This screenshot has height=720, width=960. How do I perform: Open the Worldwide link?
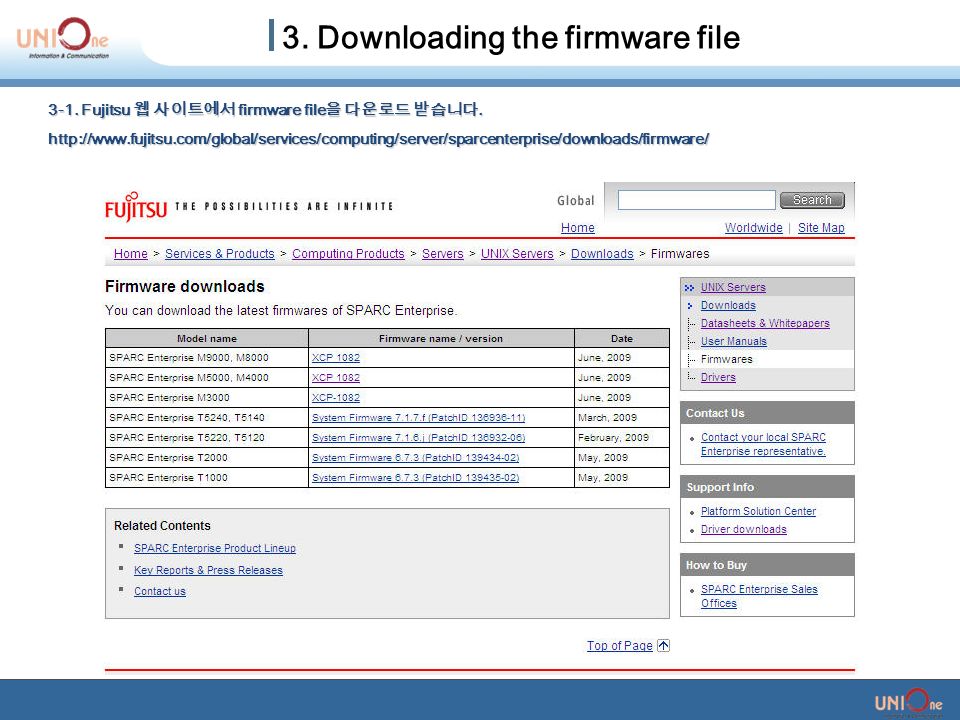(x=754, y=228)
